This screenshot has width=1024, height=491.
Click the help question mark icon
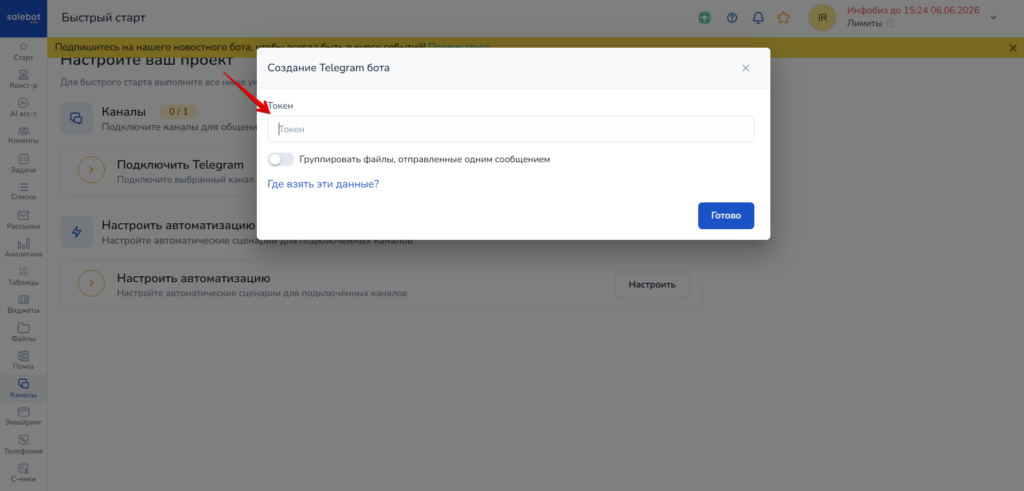click(731, 18)
